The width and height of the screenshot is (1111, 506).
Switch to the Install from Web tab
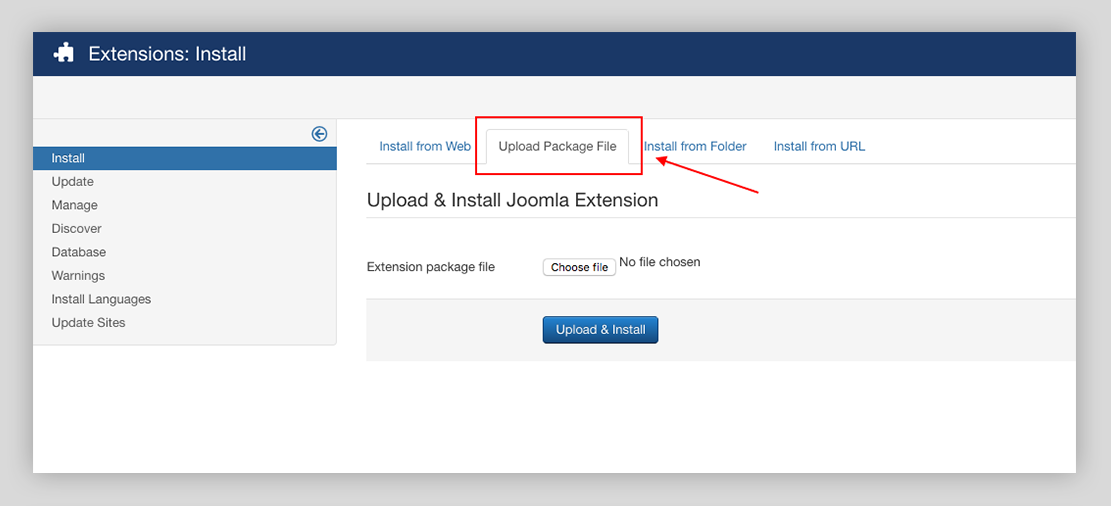[425, 146]
